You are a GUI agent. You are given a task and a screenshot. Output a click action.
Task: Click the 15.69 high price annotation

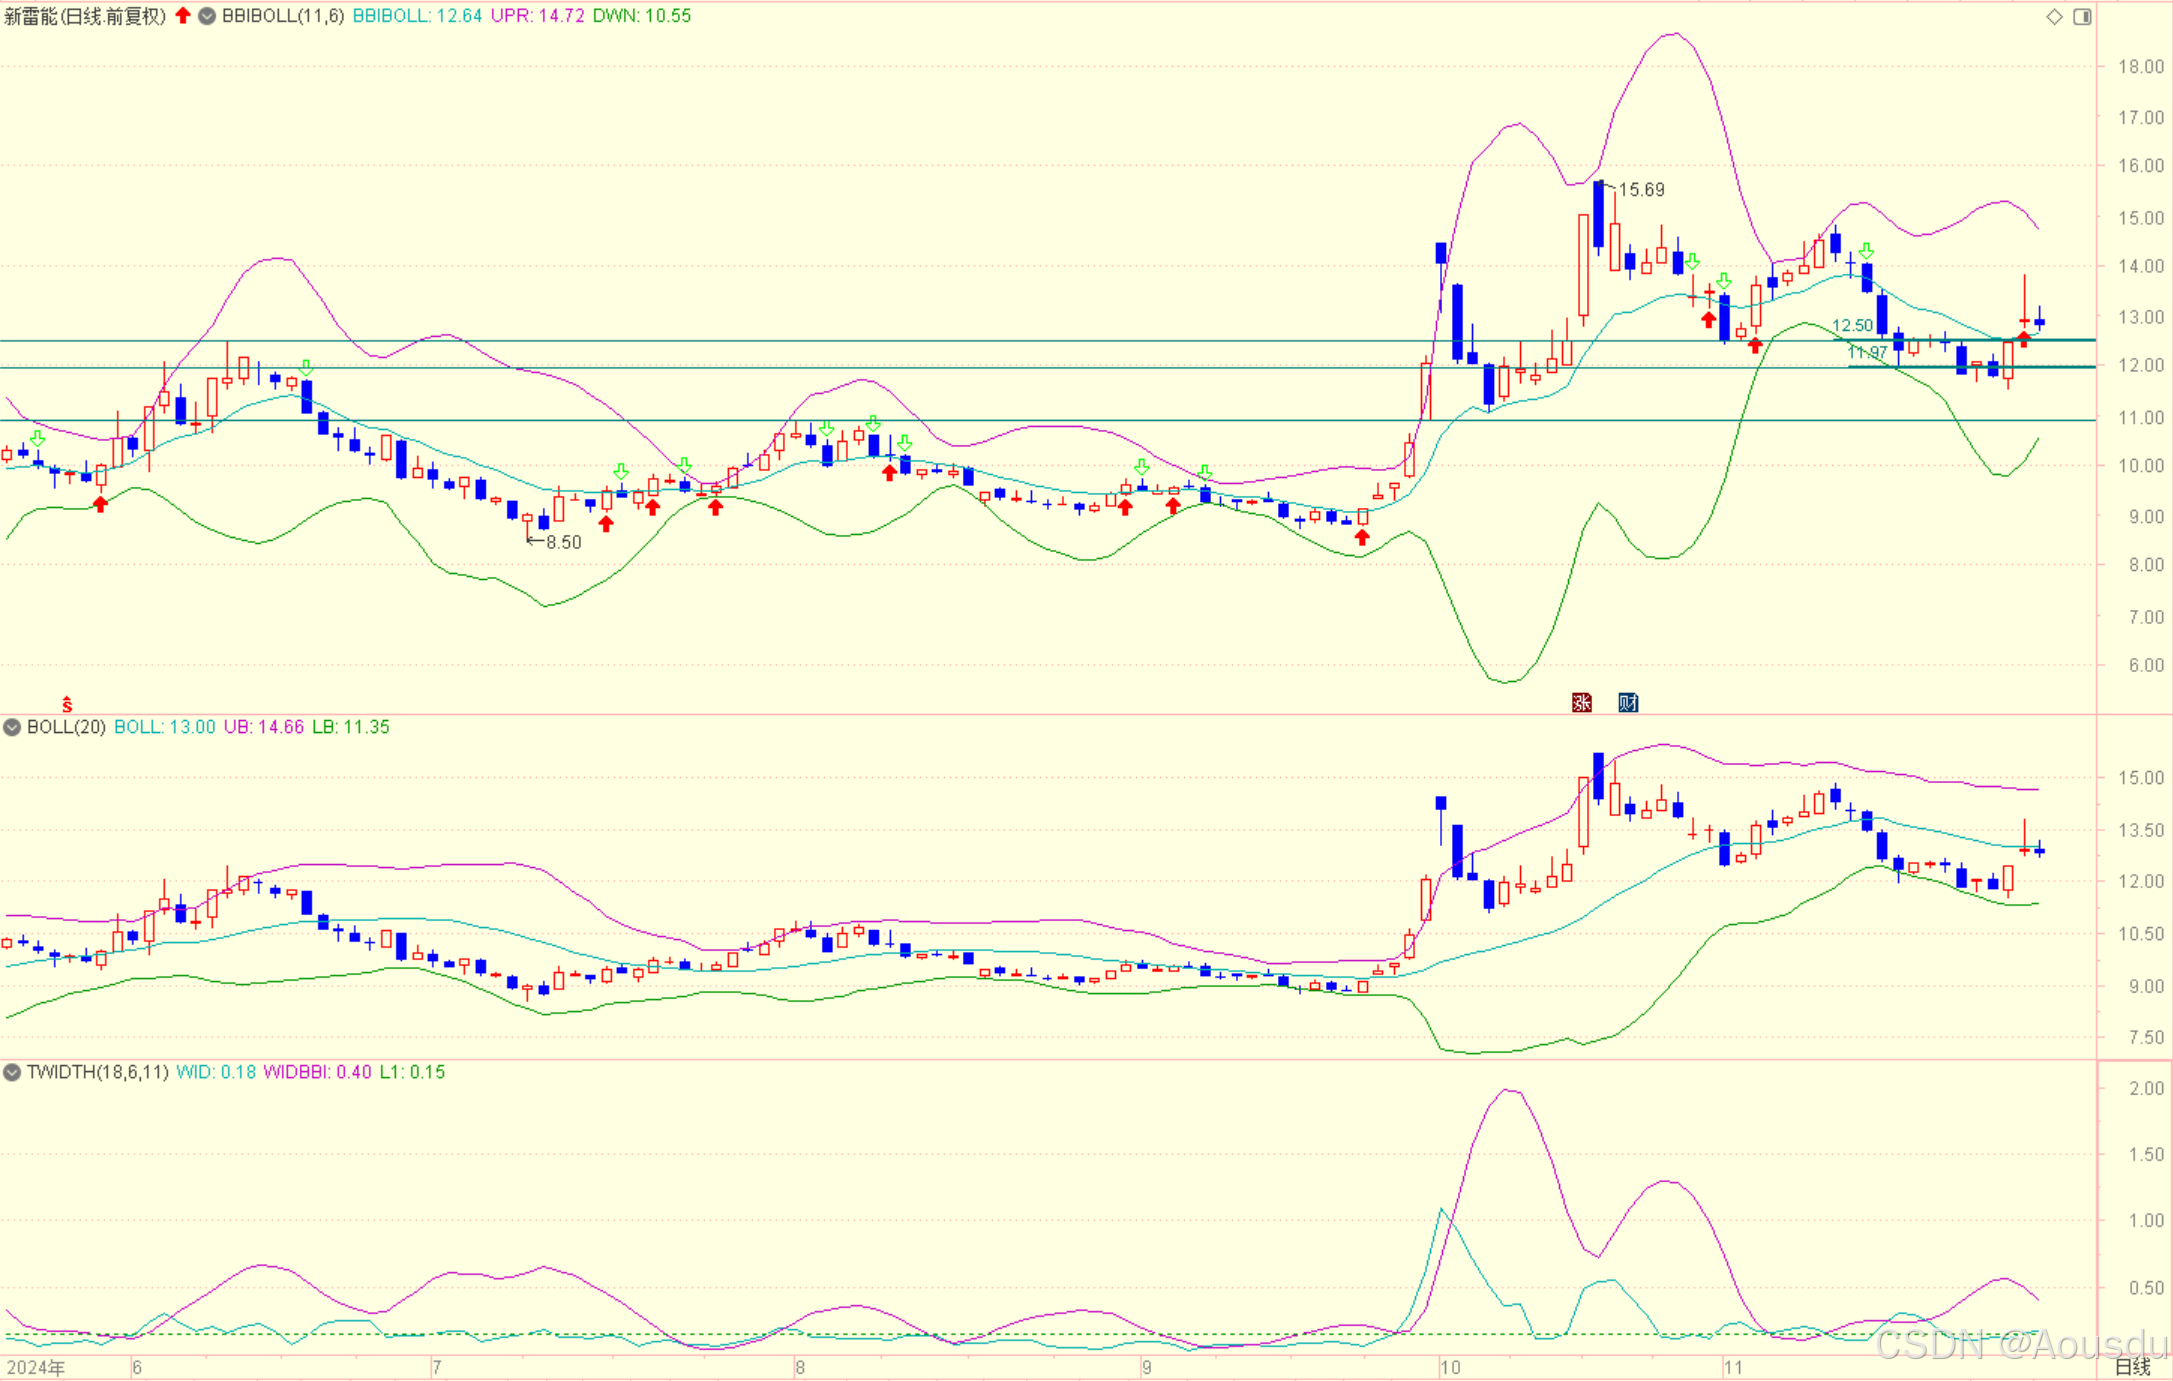point(1641,189)
